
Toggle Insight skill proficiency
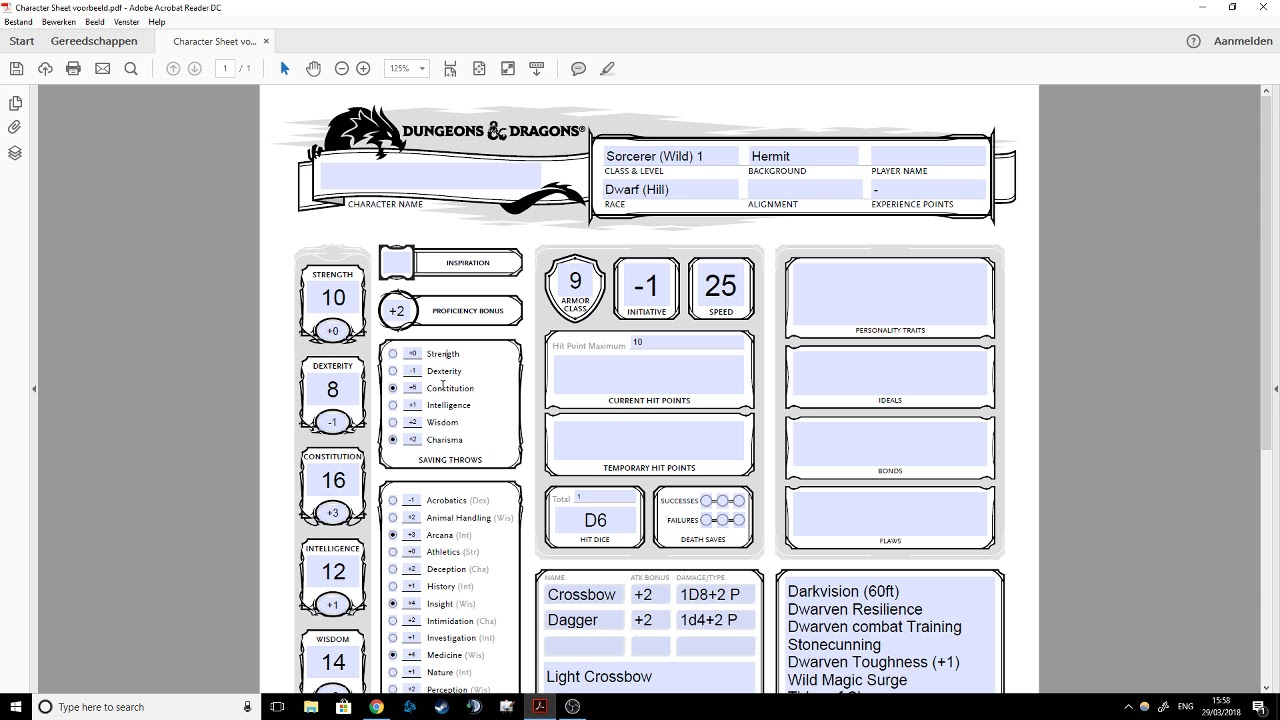point(393,604)
